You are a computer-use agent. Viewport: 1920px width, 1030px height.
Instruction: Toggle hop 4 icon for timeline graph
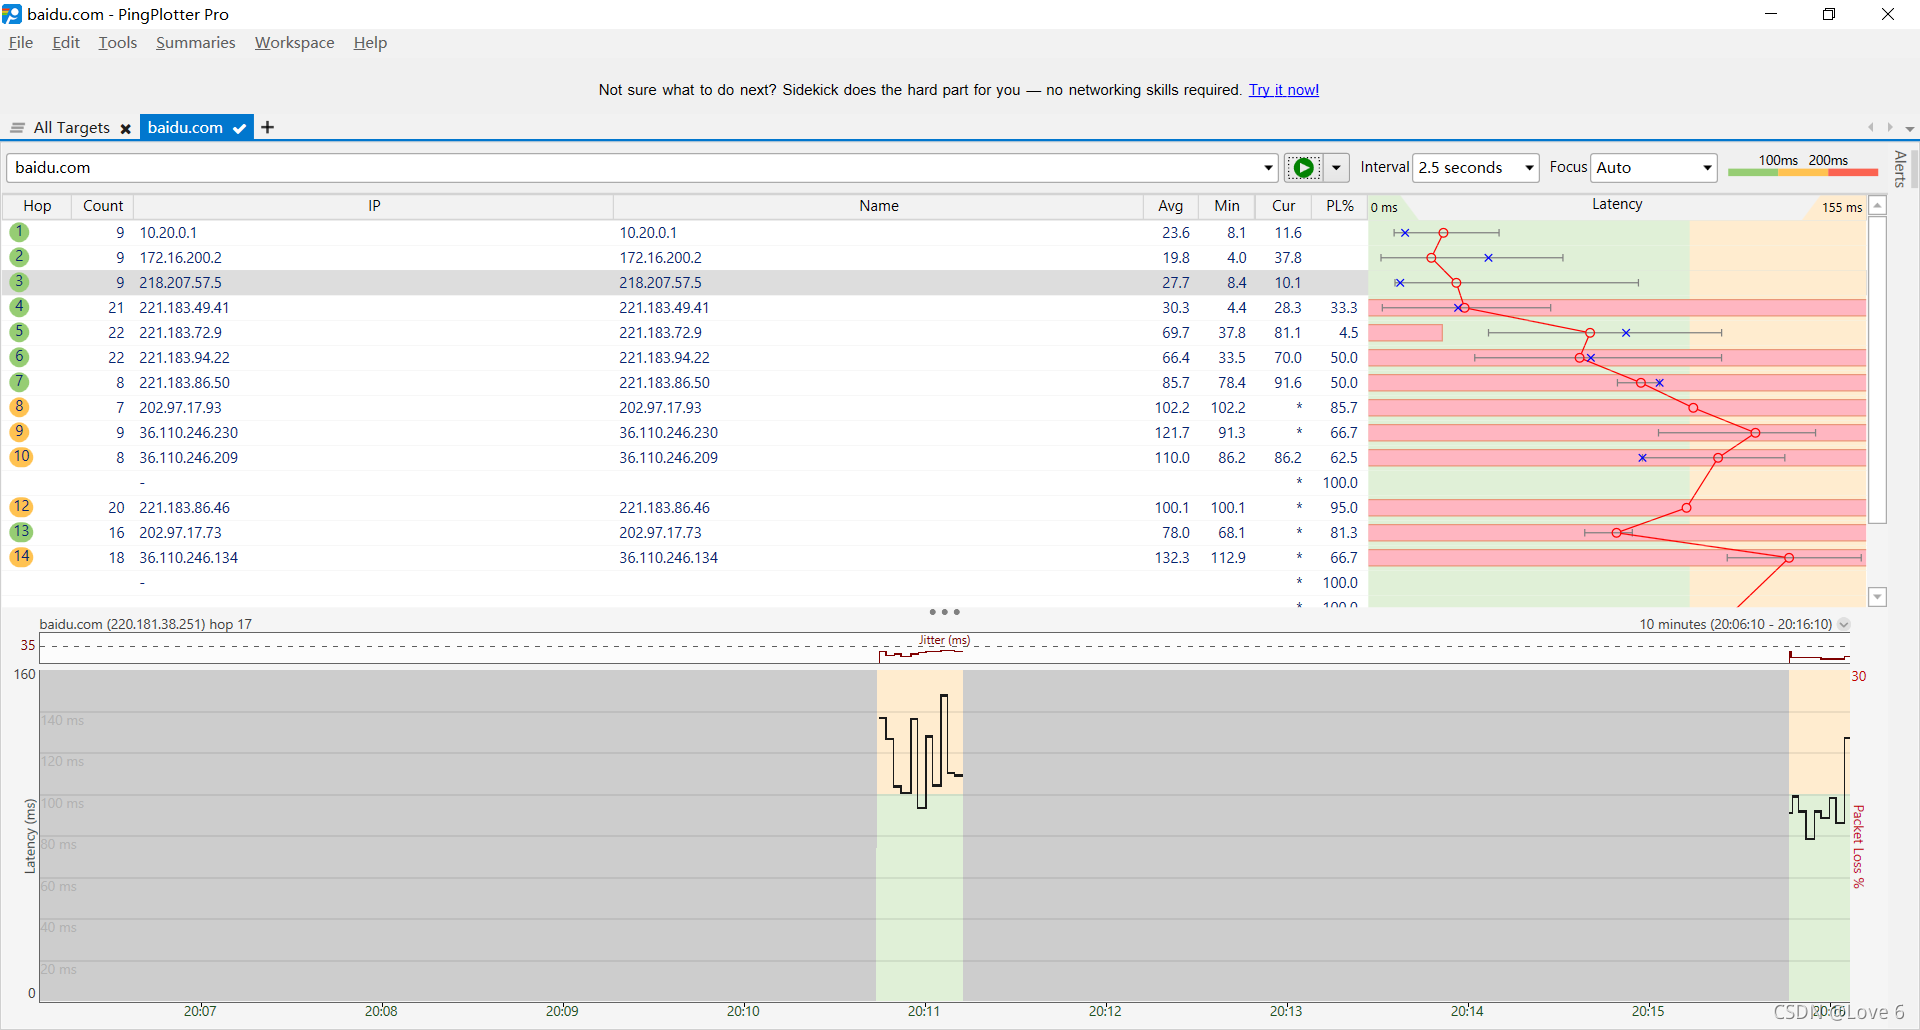[x=19, y=307]
